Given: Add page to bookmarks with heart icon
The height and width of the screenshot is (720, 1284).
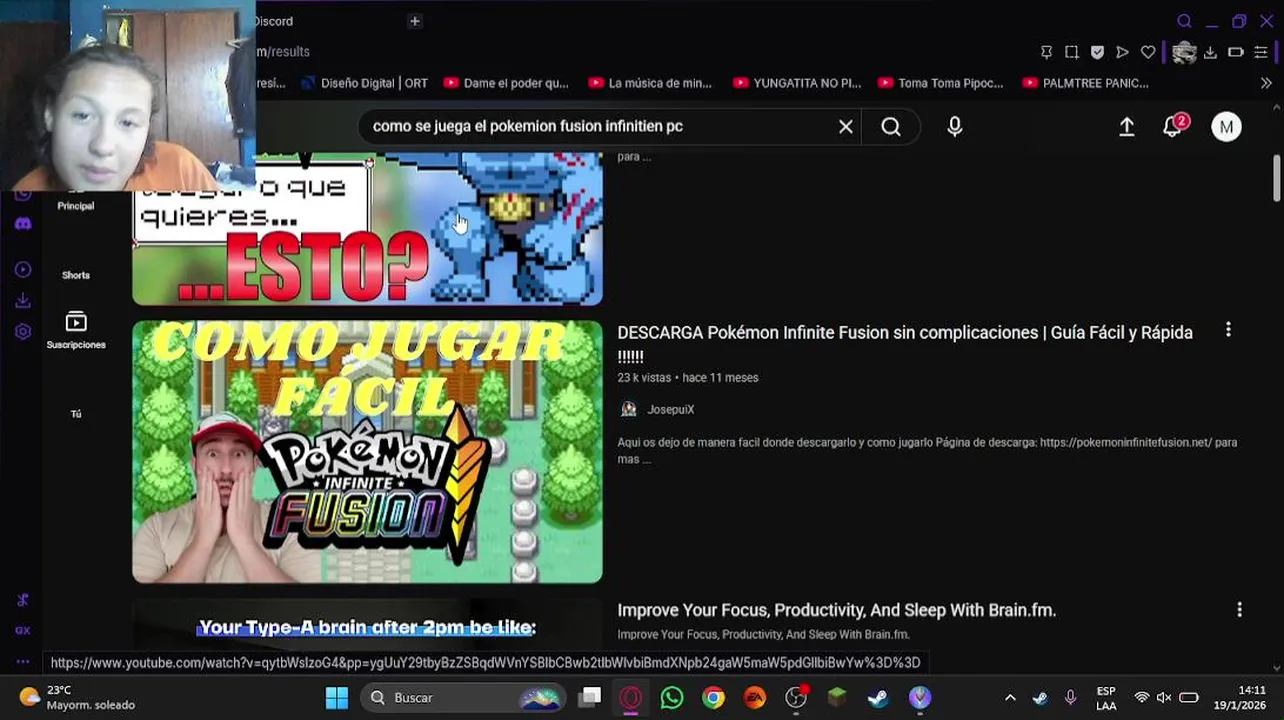Looking at the screenshot, I should coord(1148,52).
